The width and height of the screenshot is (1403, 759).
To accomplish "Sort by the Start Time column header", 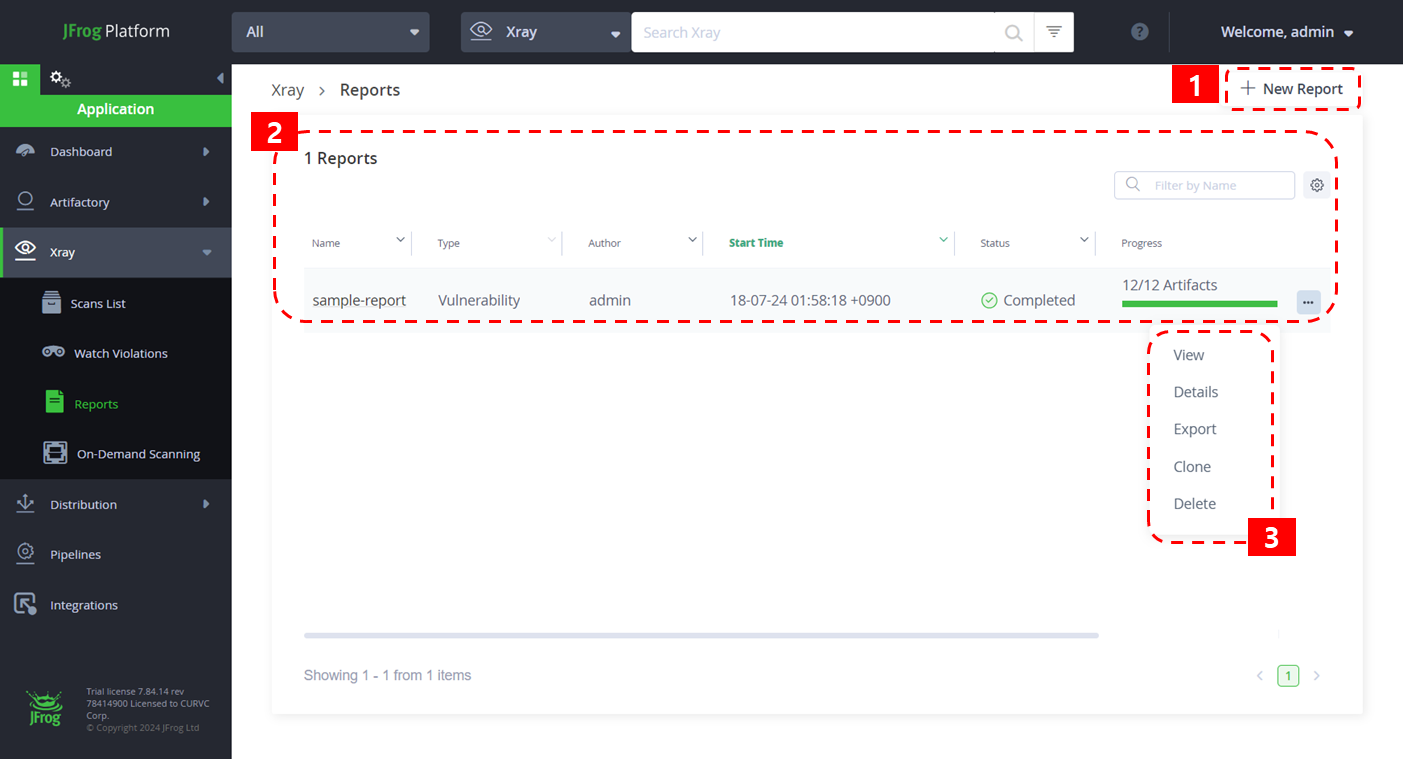I will [756, 243].
